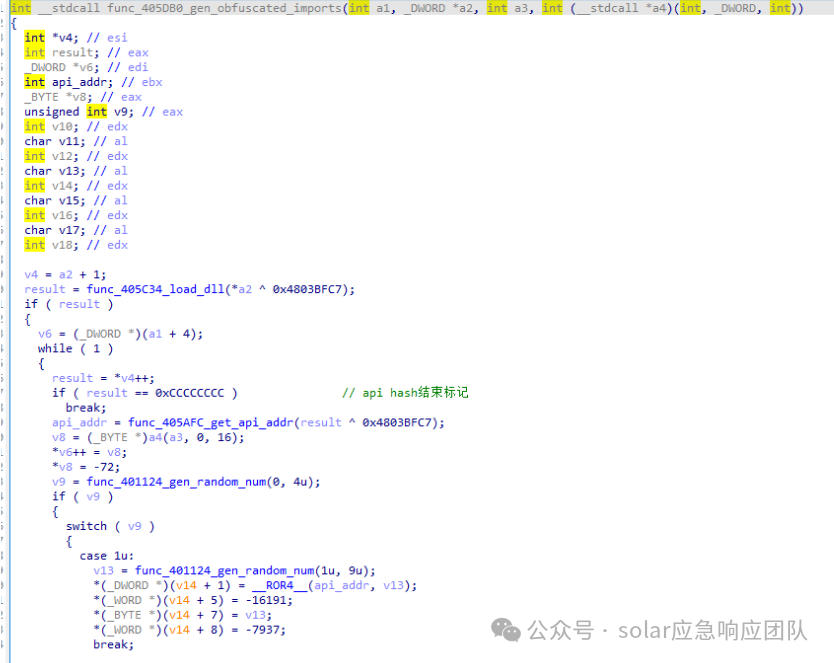Click the XOR key 0x4803BFC7 in load_dll line
The height and width of the screenshot is (663, 834).
[x=307, y=289]
